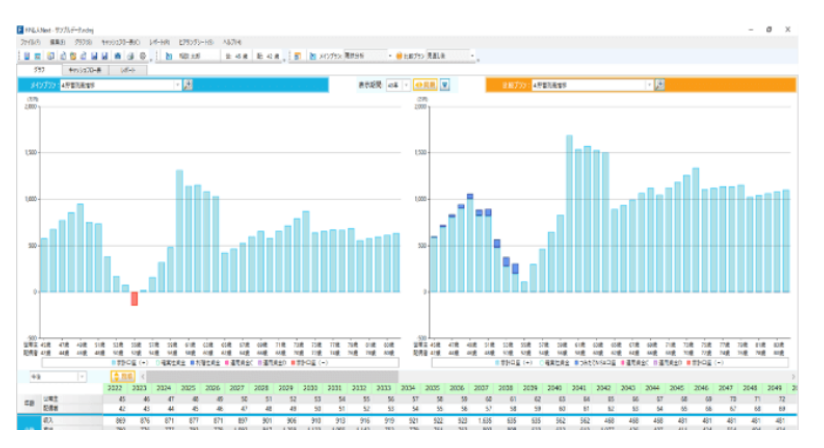Switch to the Report tab
The height and width of the screenshot is (448, 824).
pos(129,70)
